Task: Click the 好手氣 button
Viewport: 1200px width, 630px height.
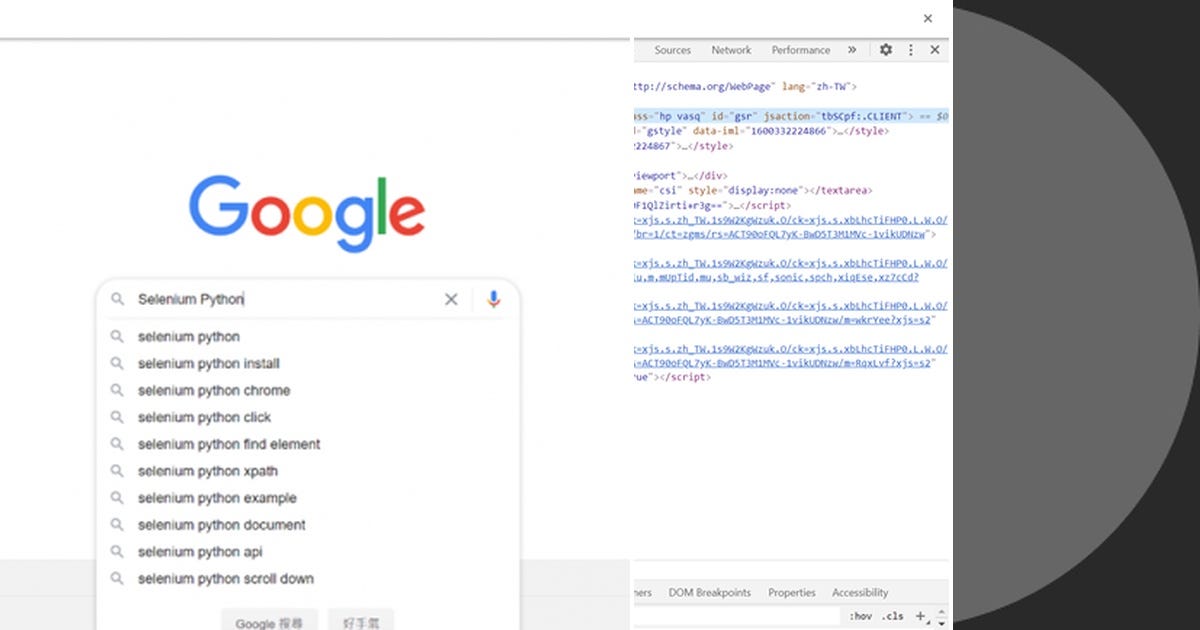Action: click(x=360, y=621)
